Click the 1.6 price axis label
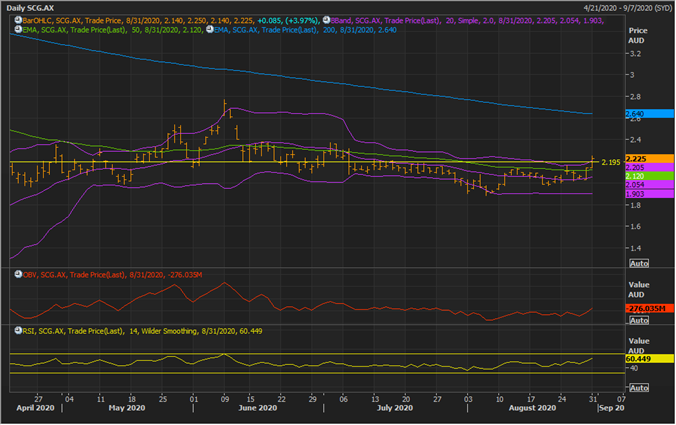The height and width of the screenshot is (425, 676). [x=635, y=226]
